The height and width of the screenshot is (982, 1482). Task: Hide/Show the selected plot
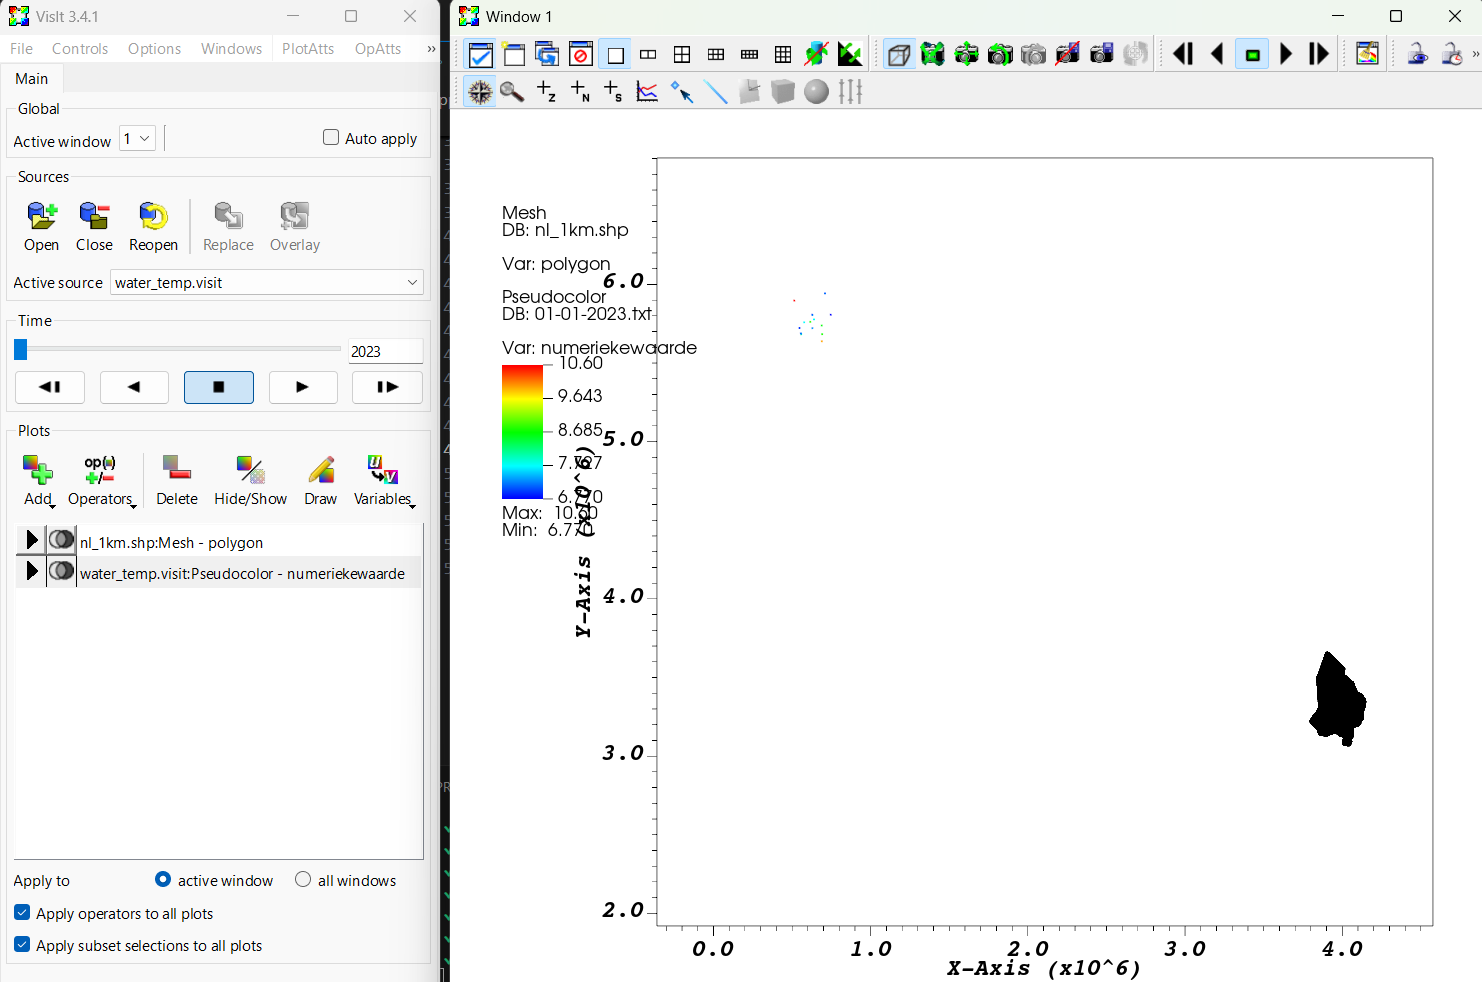click(250, 480)
